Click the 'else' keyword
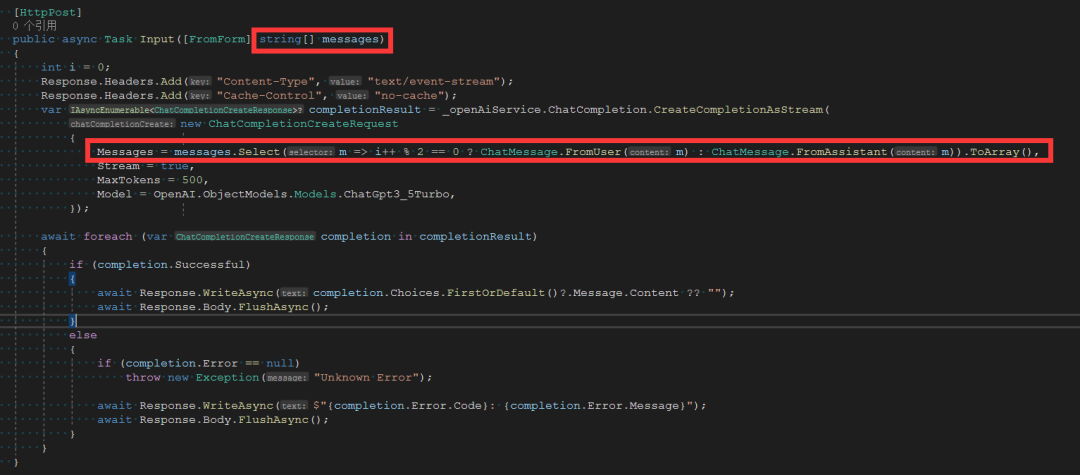 [x=83, y=335]
